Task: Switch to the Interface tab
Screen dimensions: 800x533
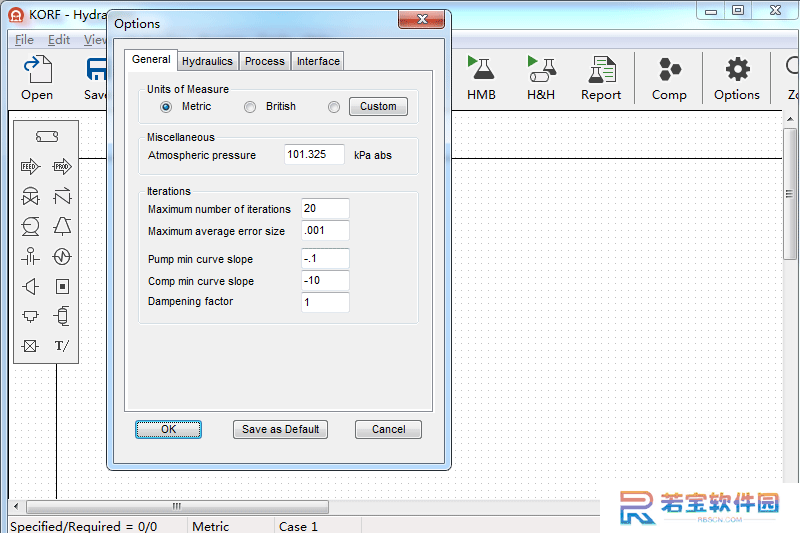Action: pos(318,61)
